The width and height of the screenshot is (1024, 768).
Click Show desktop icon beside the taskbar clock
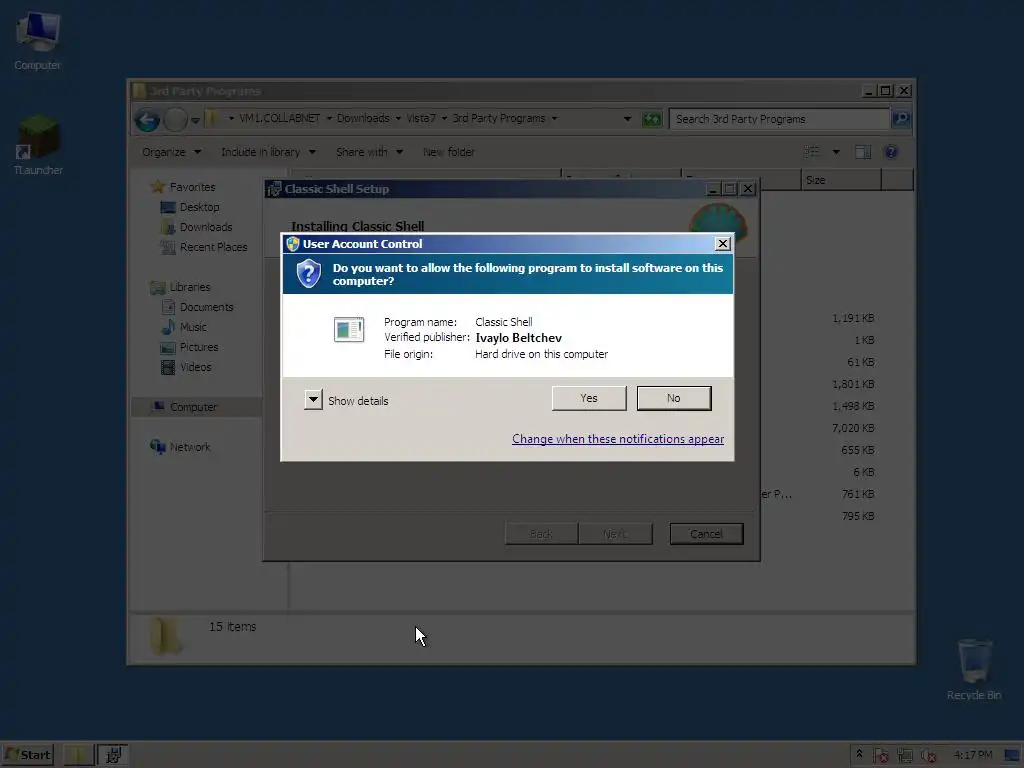click(1012, 756)
